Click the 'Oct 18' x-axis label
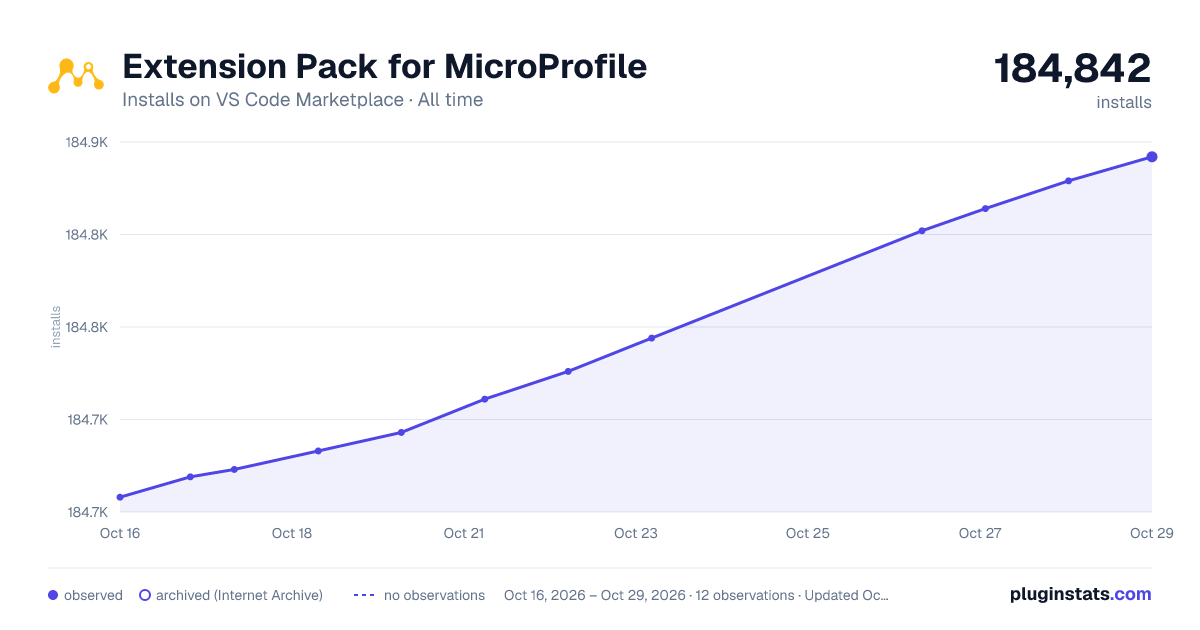The width and height of the screenshot is (1200, 630). (x=292, y=533)
